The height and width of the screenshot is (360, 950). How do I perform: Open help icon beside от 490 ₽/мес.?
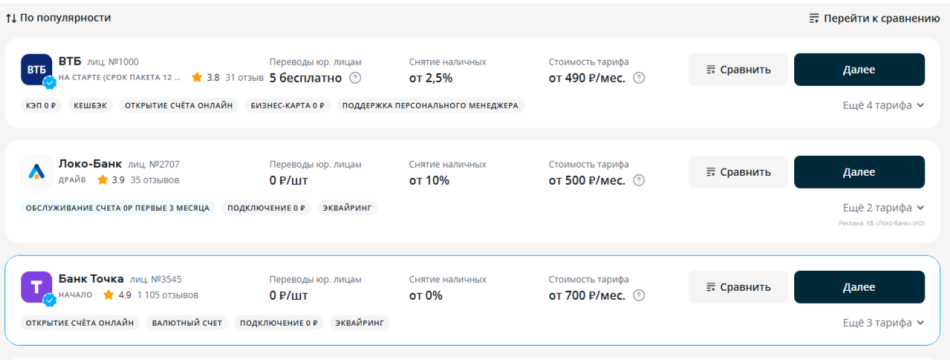[639, 78]
